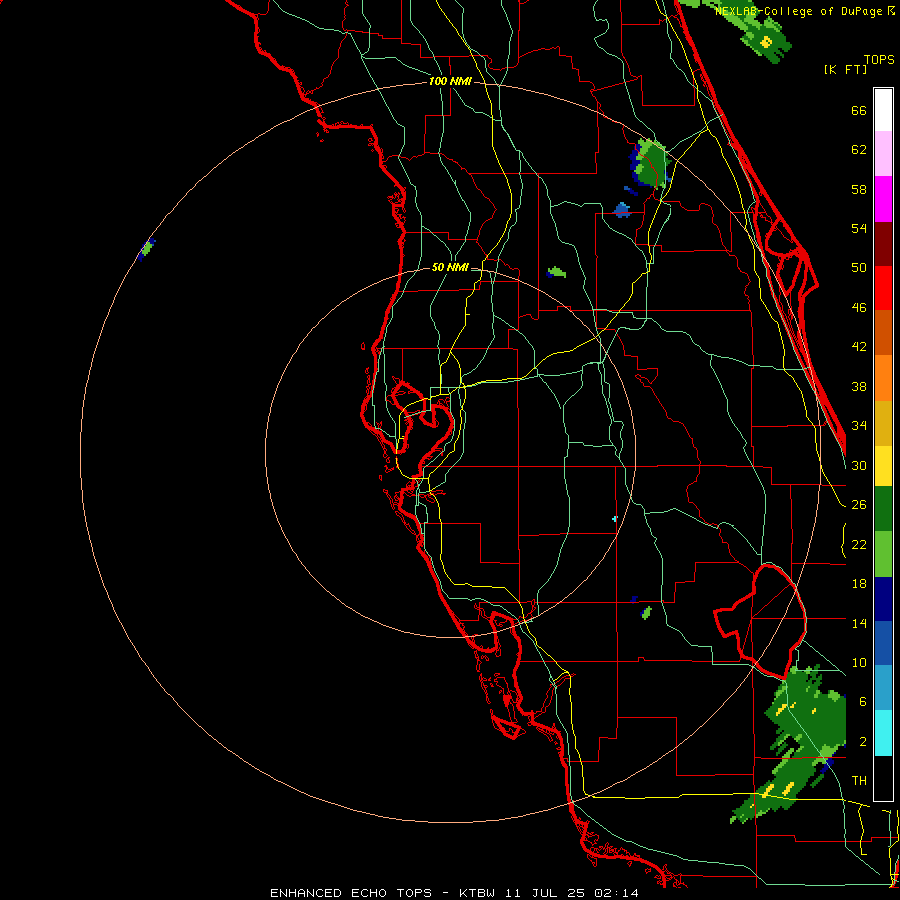Screen dimensions: 900x900
Task: Click 'ENHANCED ECHO TOPS' in the caption
Action: [x=351, y=893]
